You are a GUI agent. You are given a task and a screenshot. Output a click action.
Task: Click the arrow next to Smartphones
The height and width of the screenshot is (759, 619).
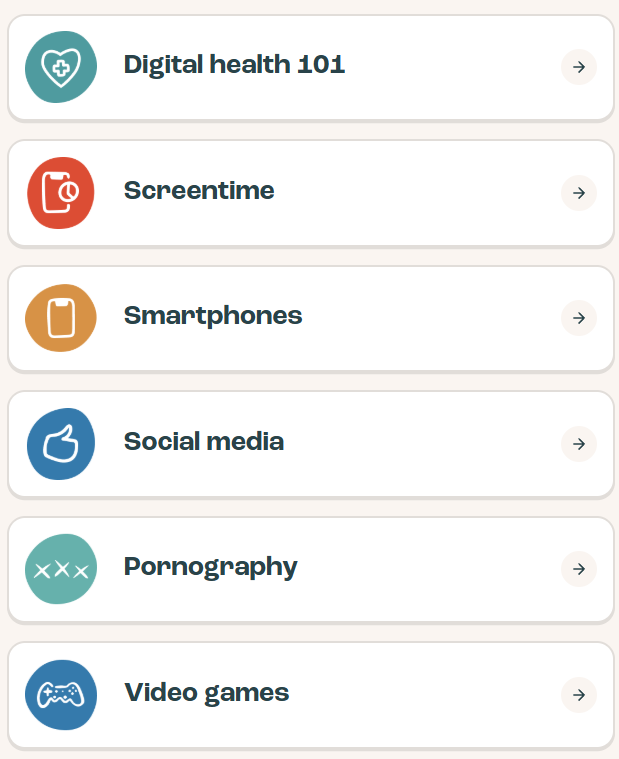point(579,318)
